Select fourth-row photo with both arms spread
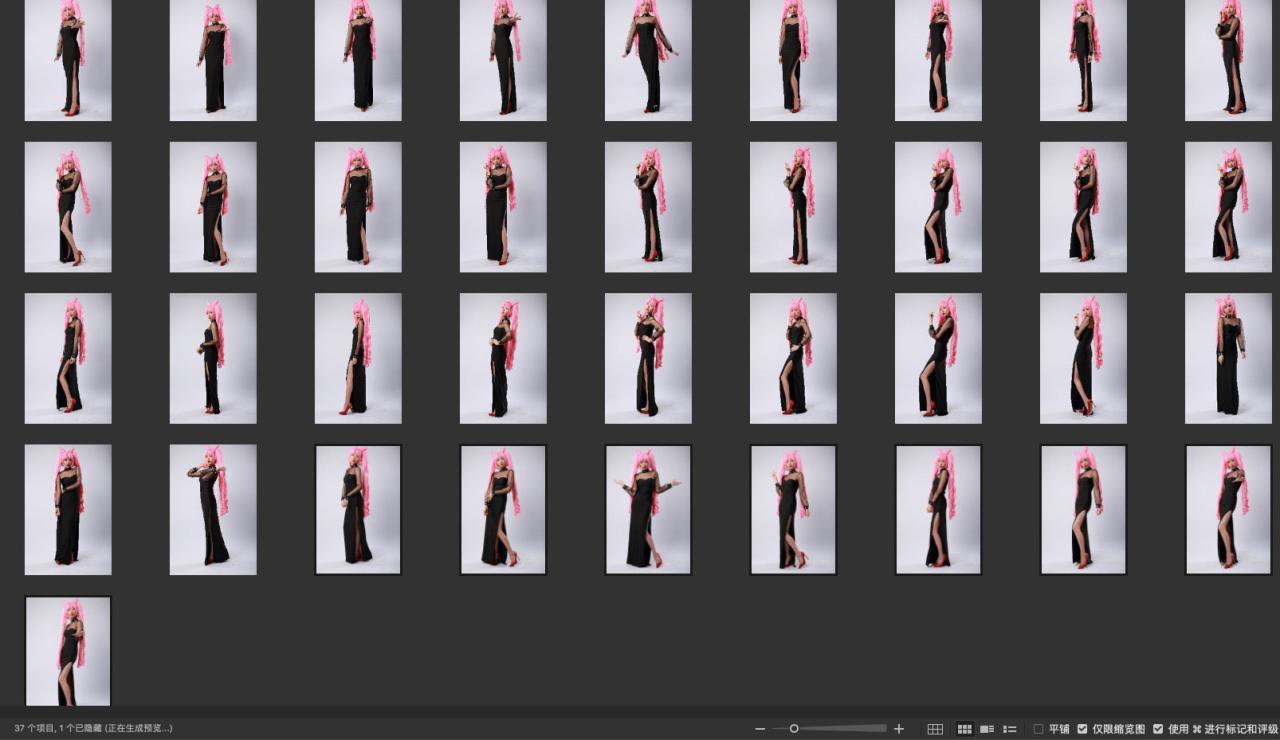1280x740 pixels. (x=648, y=510)
